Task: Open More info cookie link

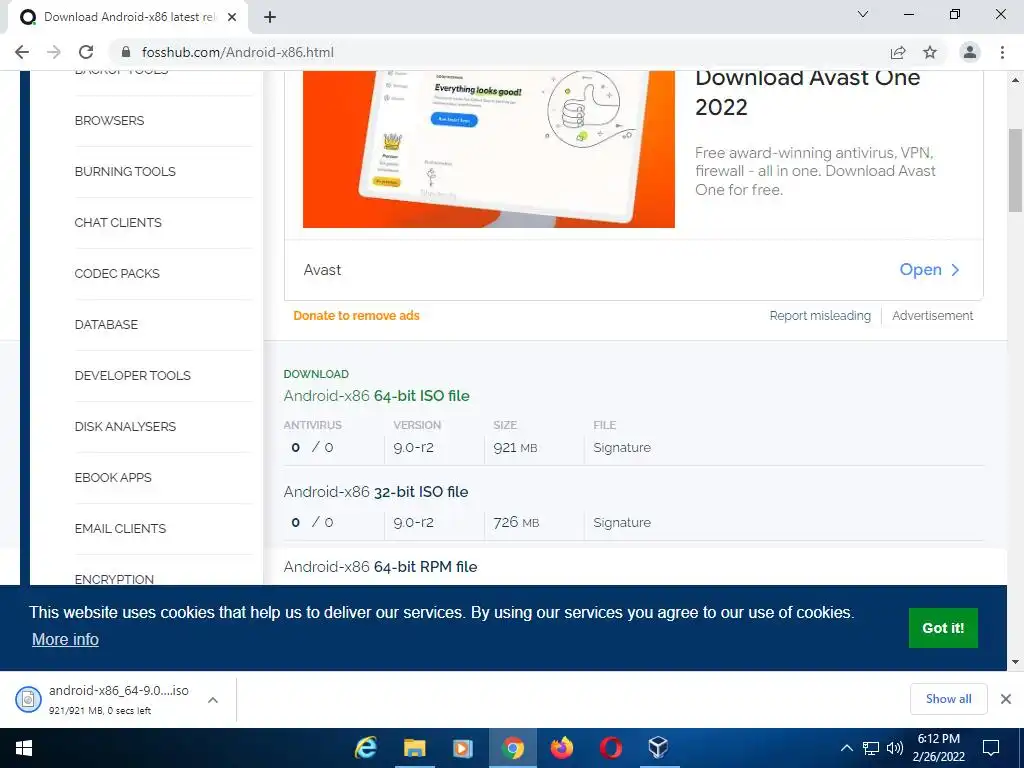Action: tap(65, 639)
